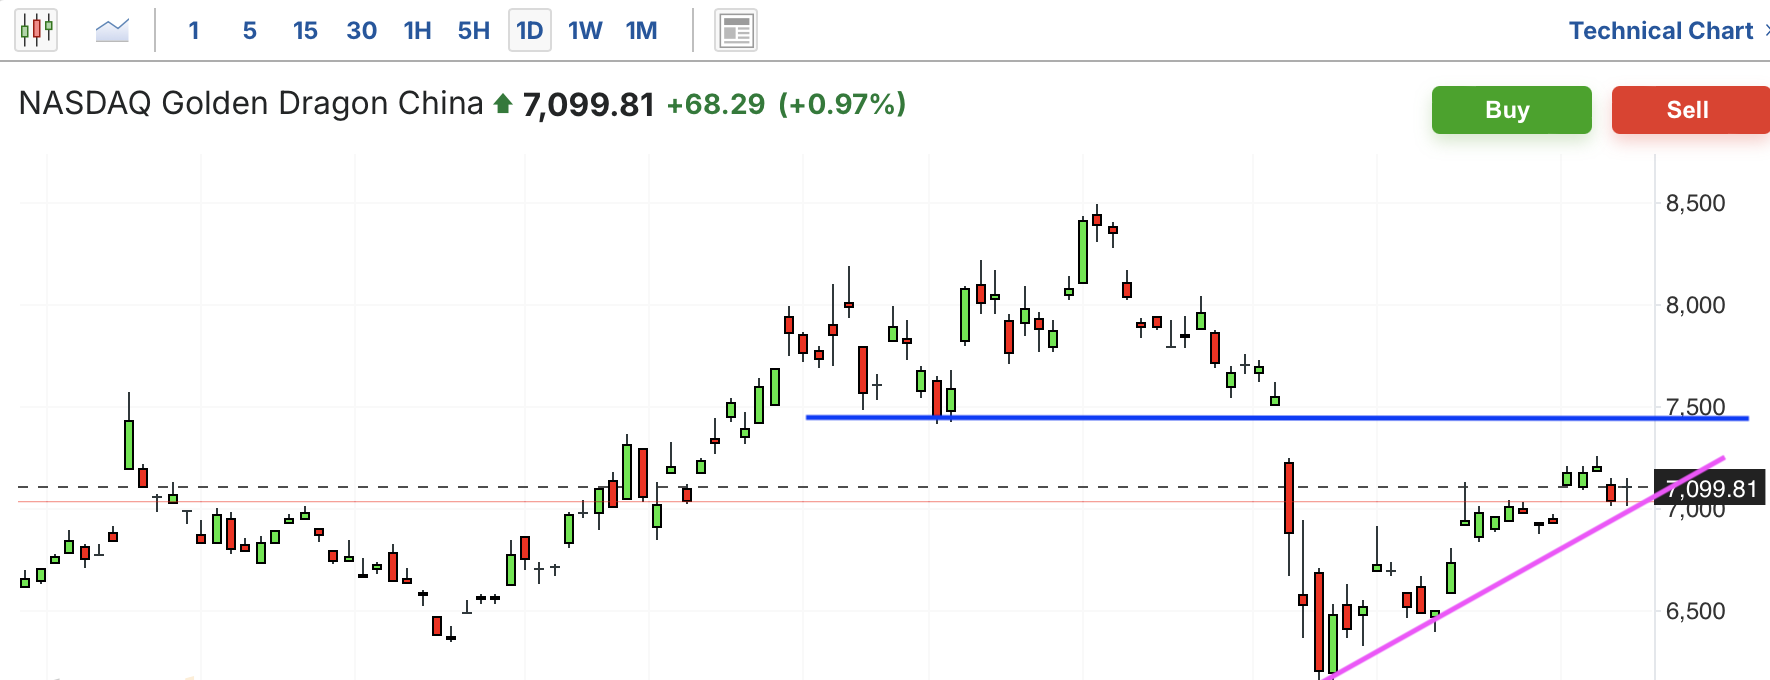1770x680 pixels.
Task: Click the current price tag on axis
Action: pos(1710,488)
